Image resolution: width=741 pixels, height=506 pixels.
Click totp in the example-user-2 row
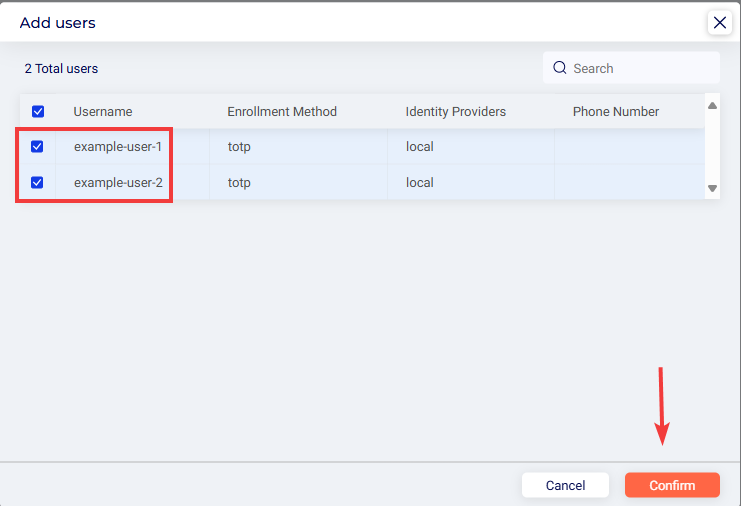[239, 183]
